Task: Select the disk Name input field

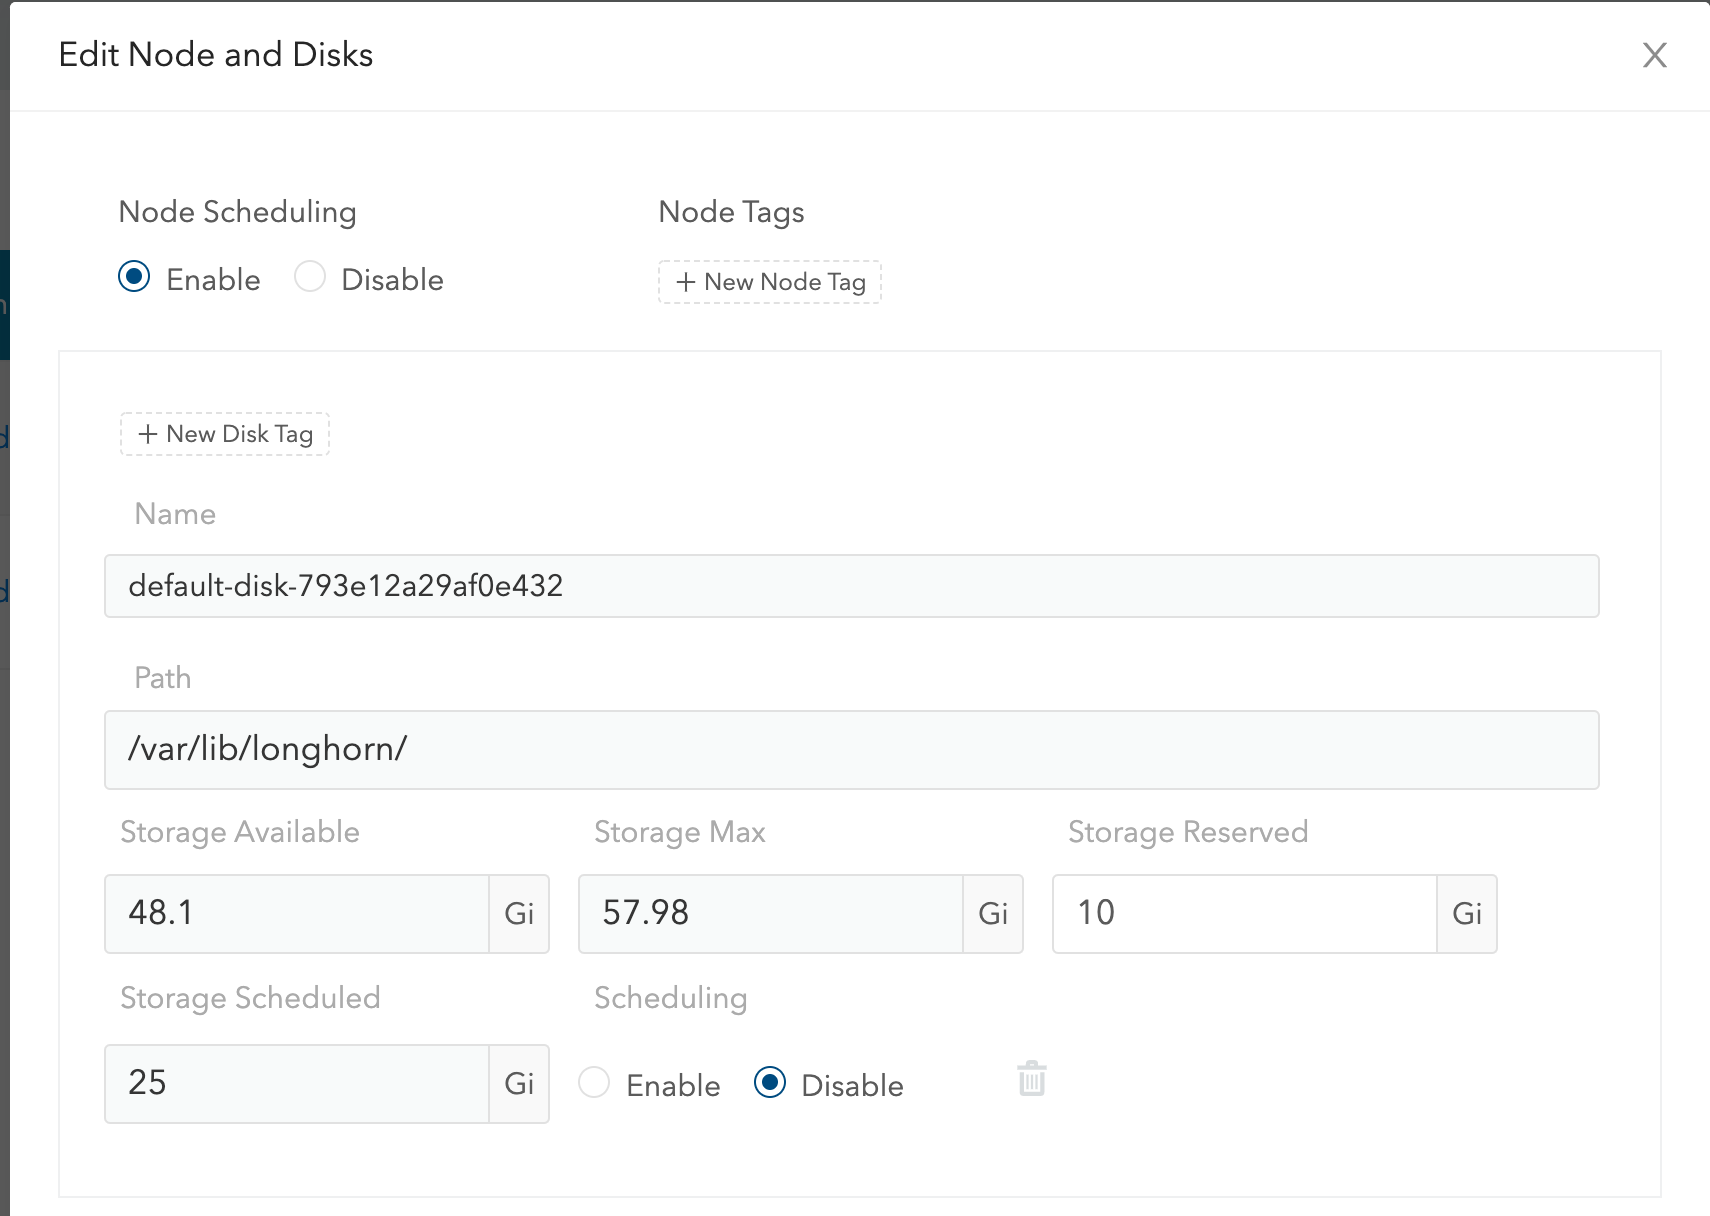Action: (x=850, y=586)
